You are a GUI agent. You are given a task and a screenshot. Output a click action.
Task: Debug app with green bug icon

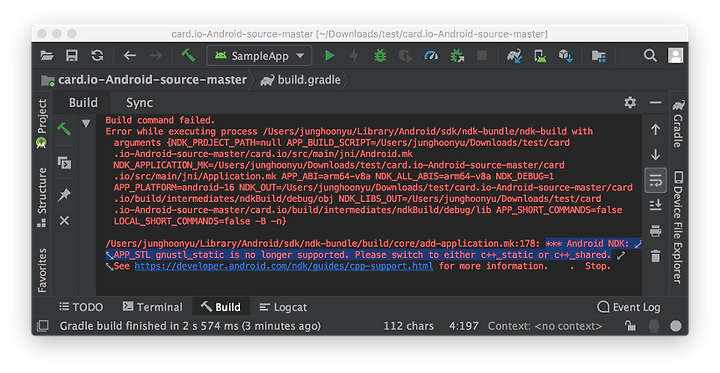(x=380, y=56)
